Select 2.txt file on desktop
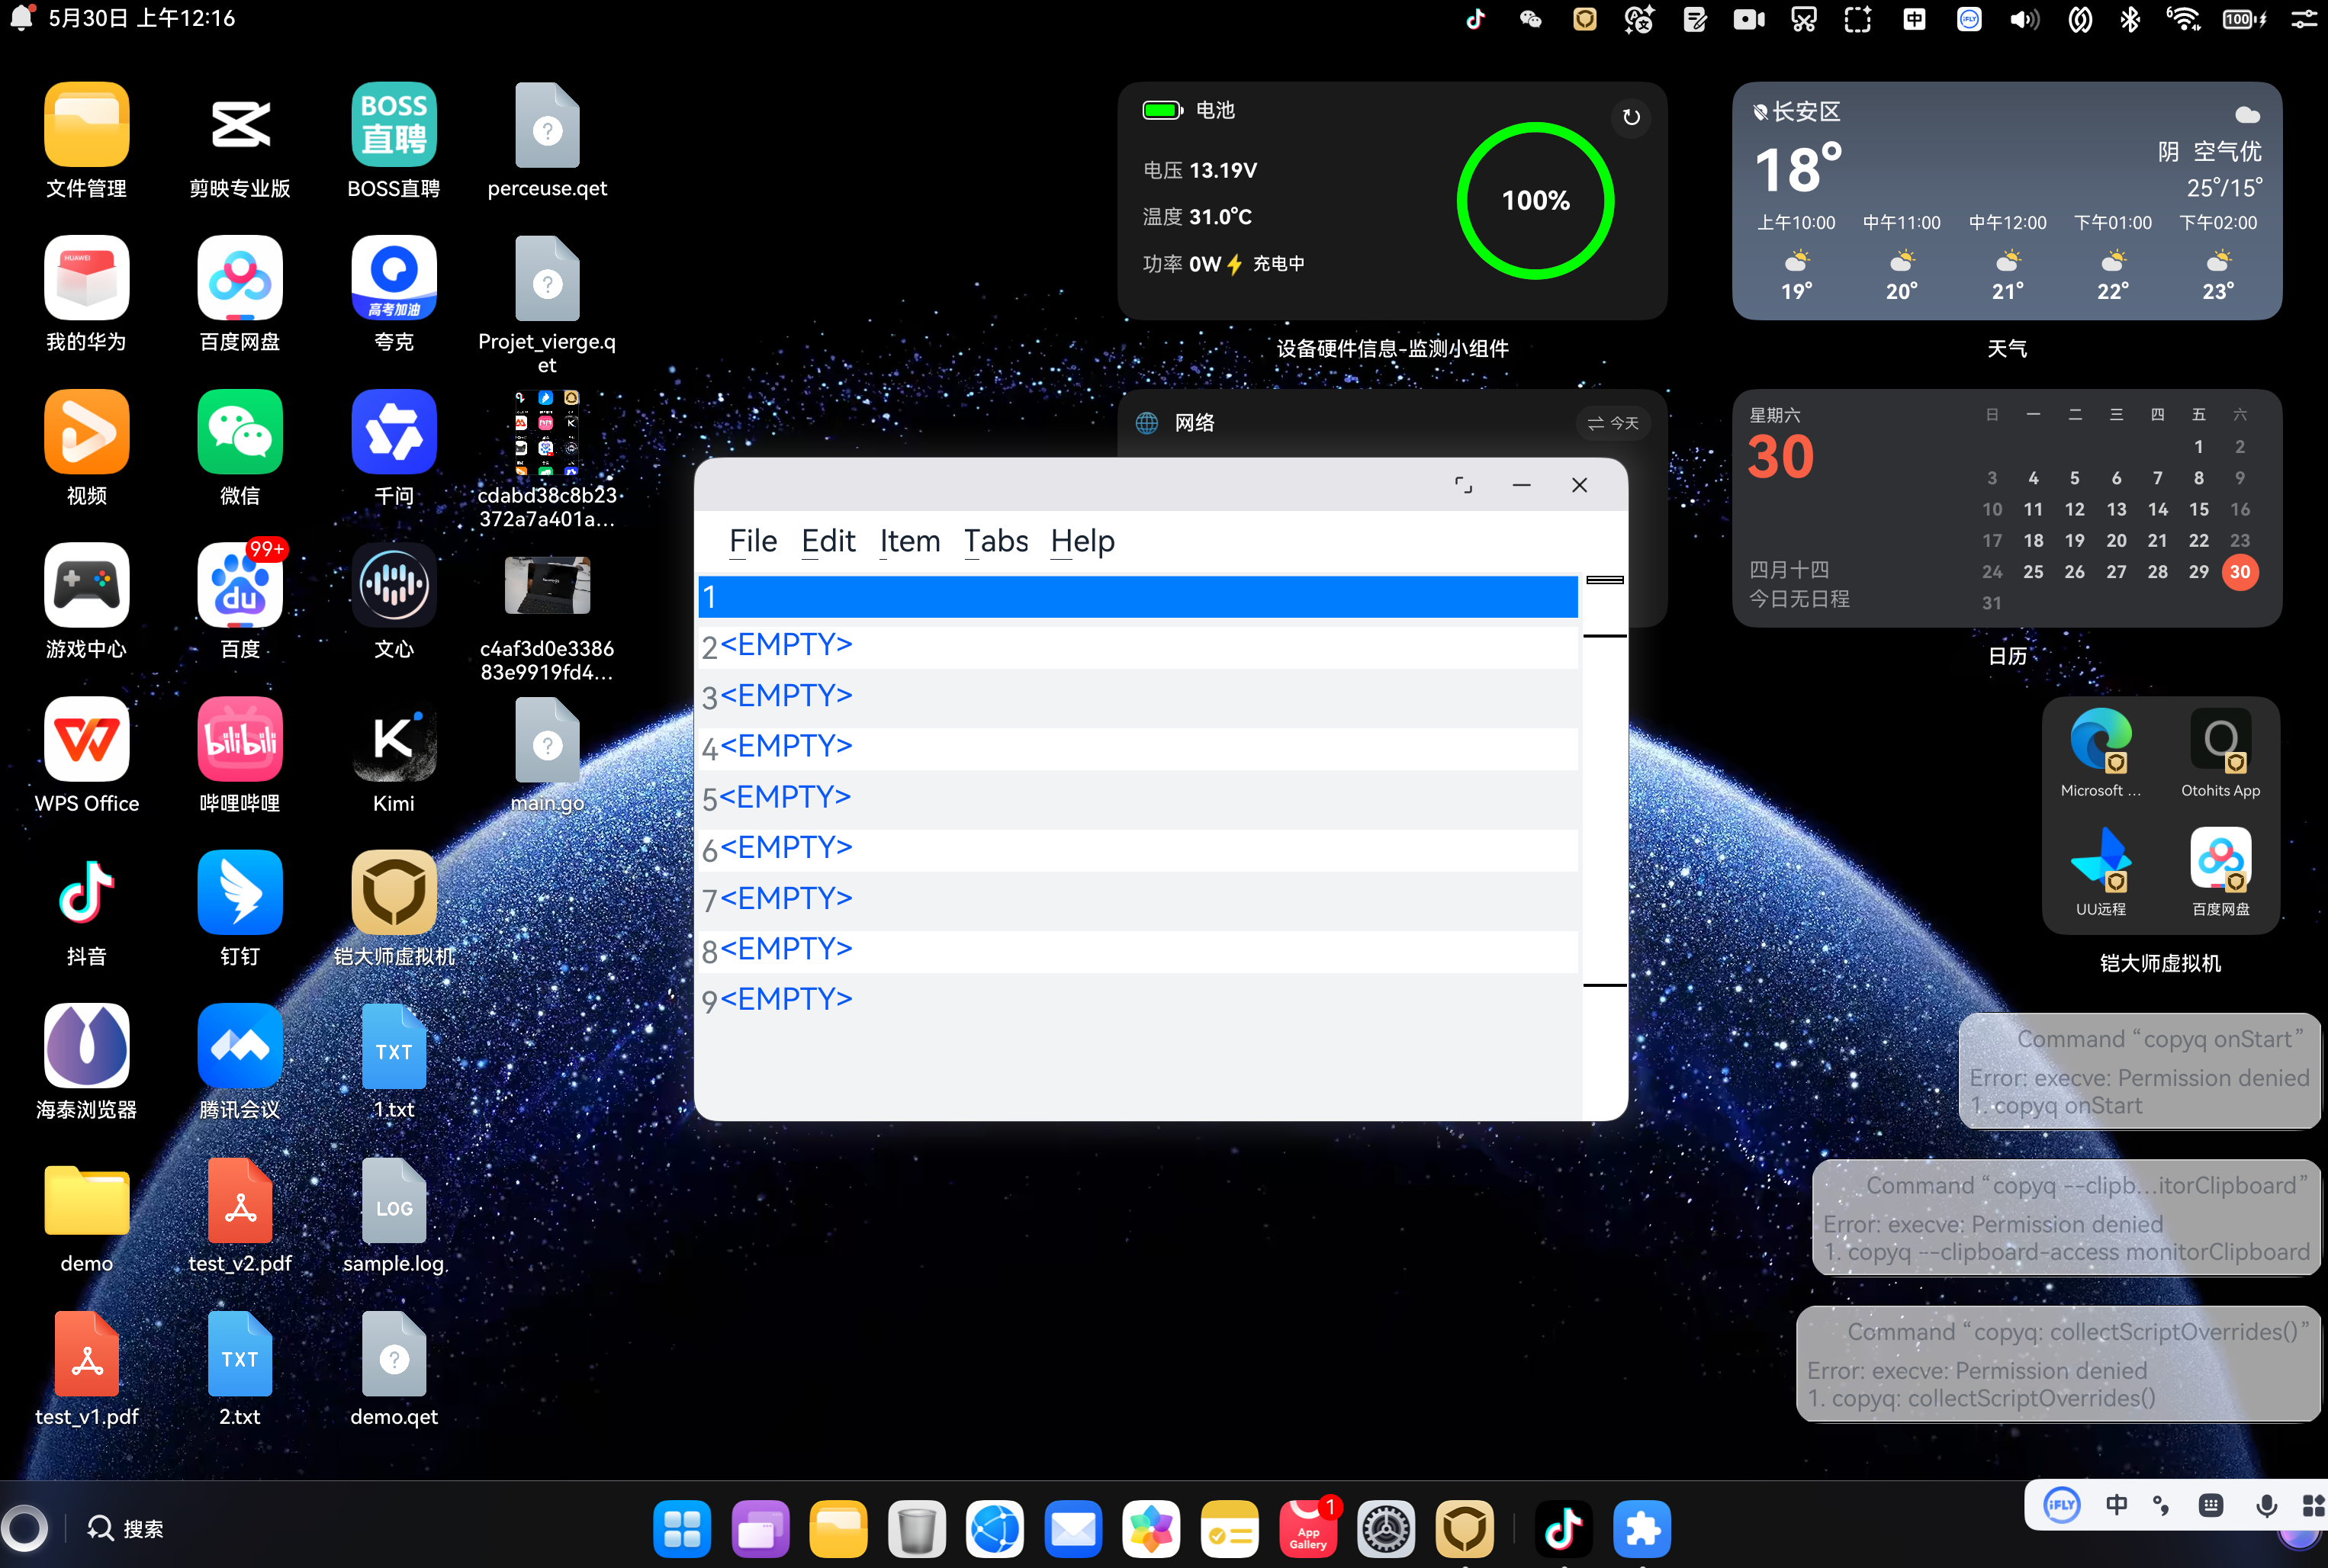2328x1568 pixels. point(240,1354)
